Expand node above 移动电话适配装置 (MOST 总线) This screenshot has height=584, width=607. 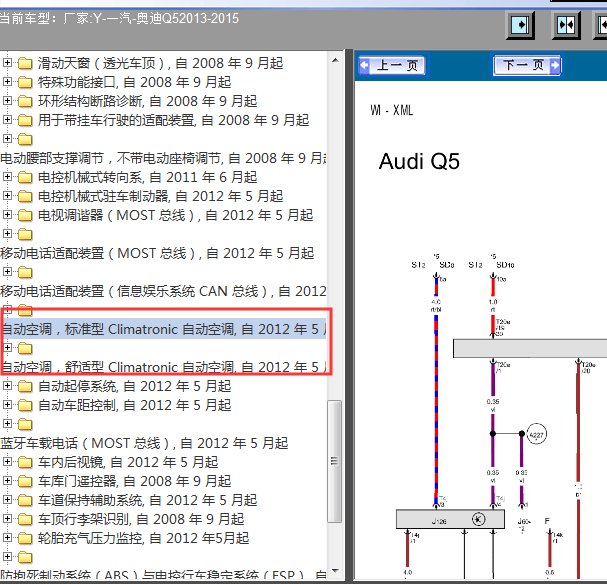click(7, 233)
